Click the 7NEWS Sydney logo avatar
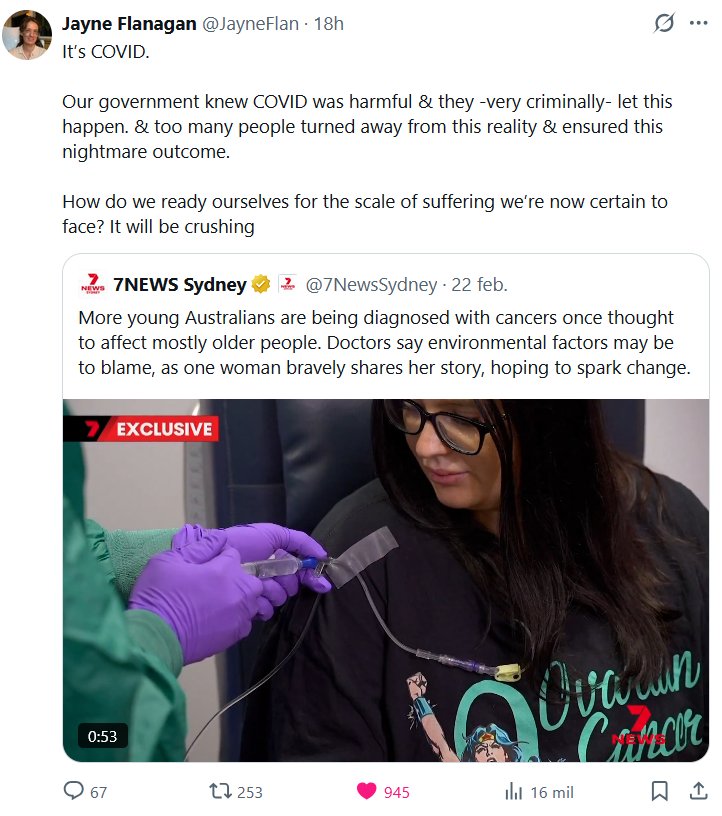This screenshot has height=816, width=722. point(93,284)
